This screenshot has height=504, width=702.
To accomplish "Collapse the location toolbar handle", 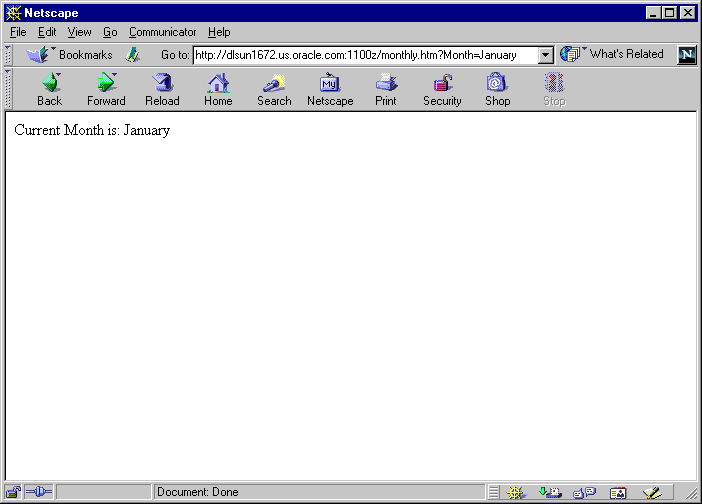I will 8,55.
